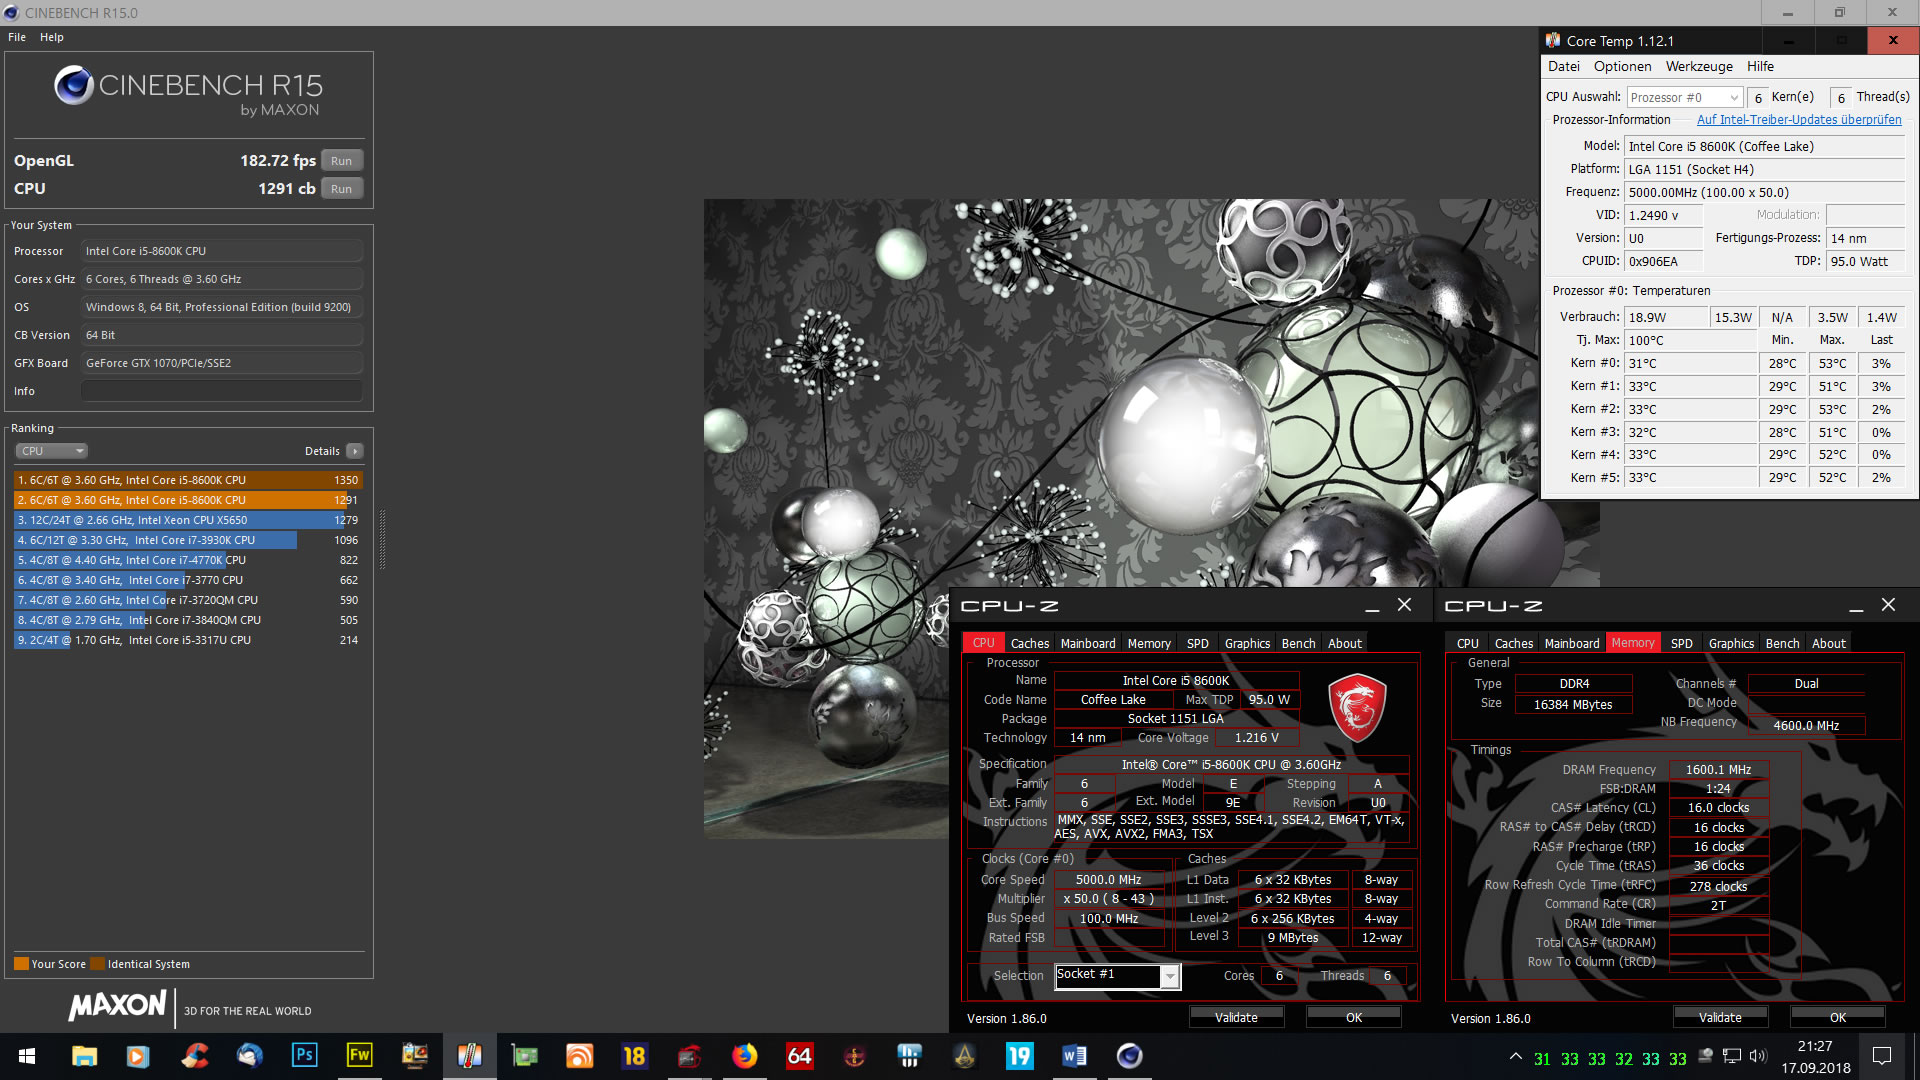This screenshot has width=1920, height=1080.
Task: Open the volume control in system tray
Action: point(1759,1056)
